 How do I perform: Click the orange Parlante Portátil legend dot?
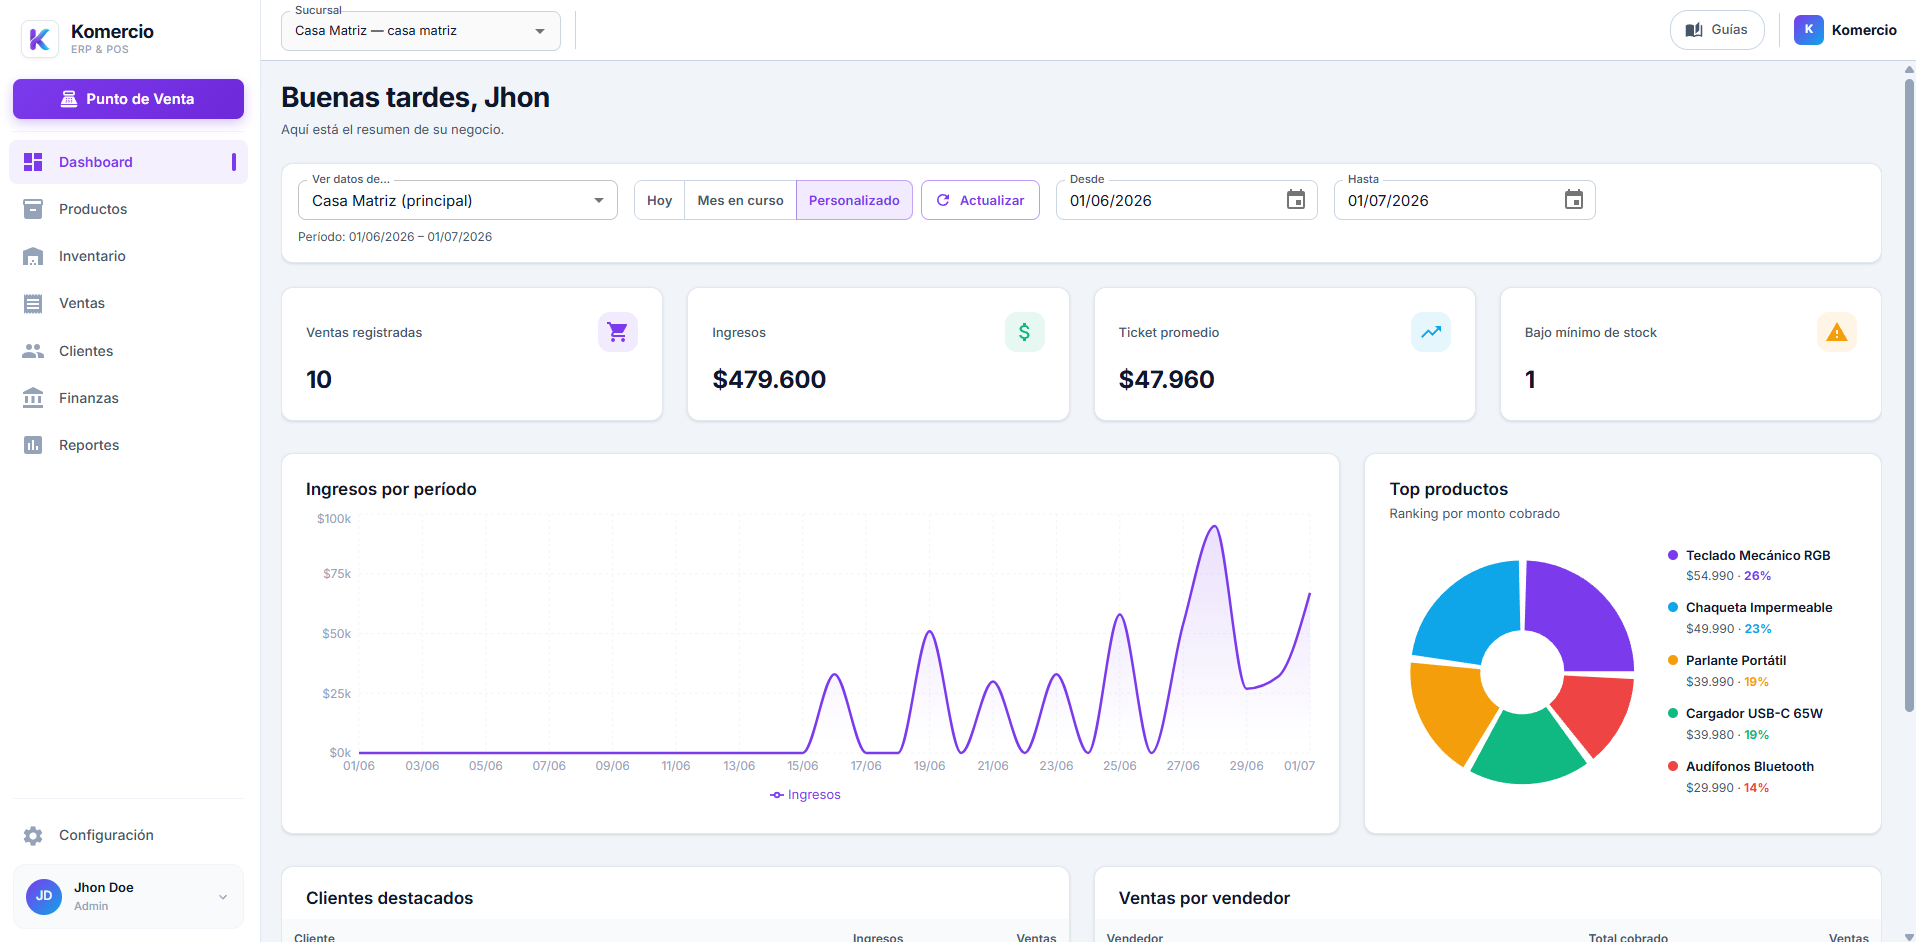[x=1673, y=660]
